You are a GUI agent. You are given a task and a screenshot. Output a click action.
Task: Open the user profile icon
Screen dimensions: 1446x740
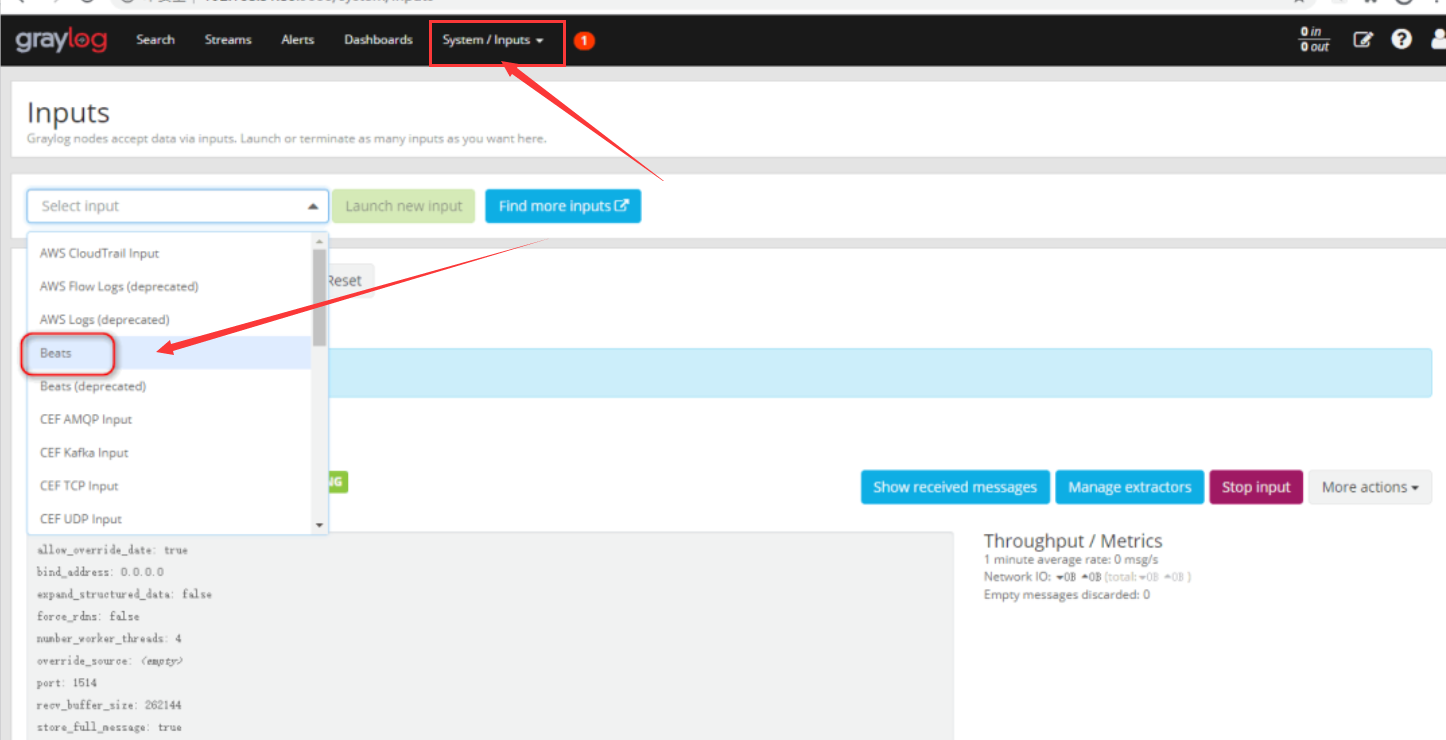[1438, 40]
